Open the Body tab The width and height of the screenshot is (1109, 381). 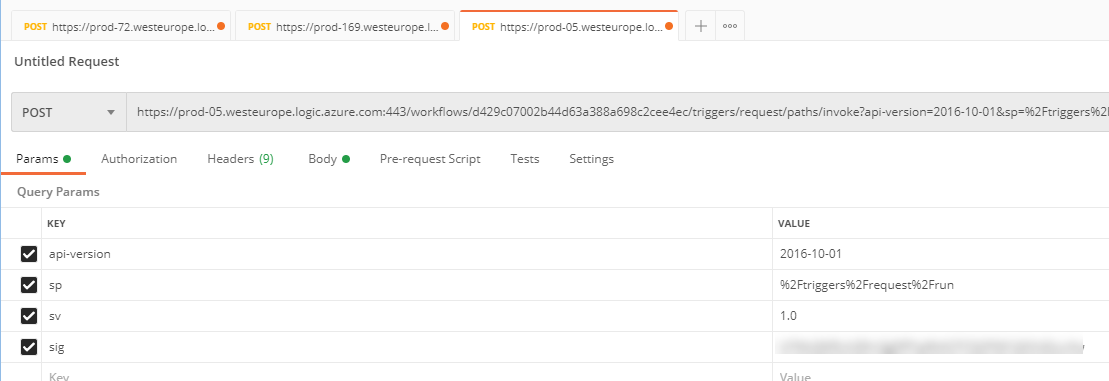click(329, 159)
